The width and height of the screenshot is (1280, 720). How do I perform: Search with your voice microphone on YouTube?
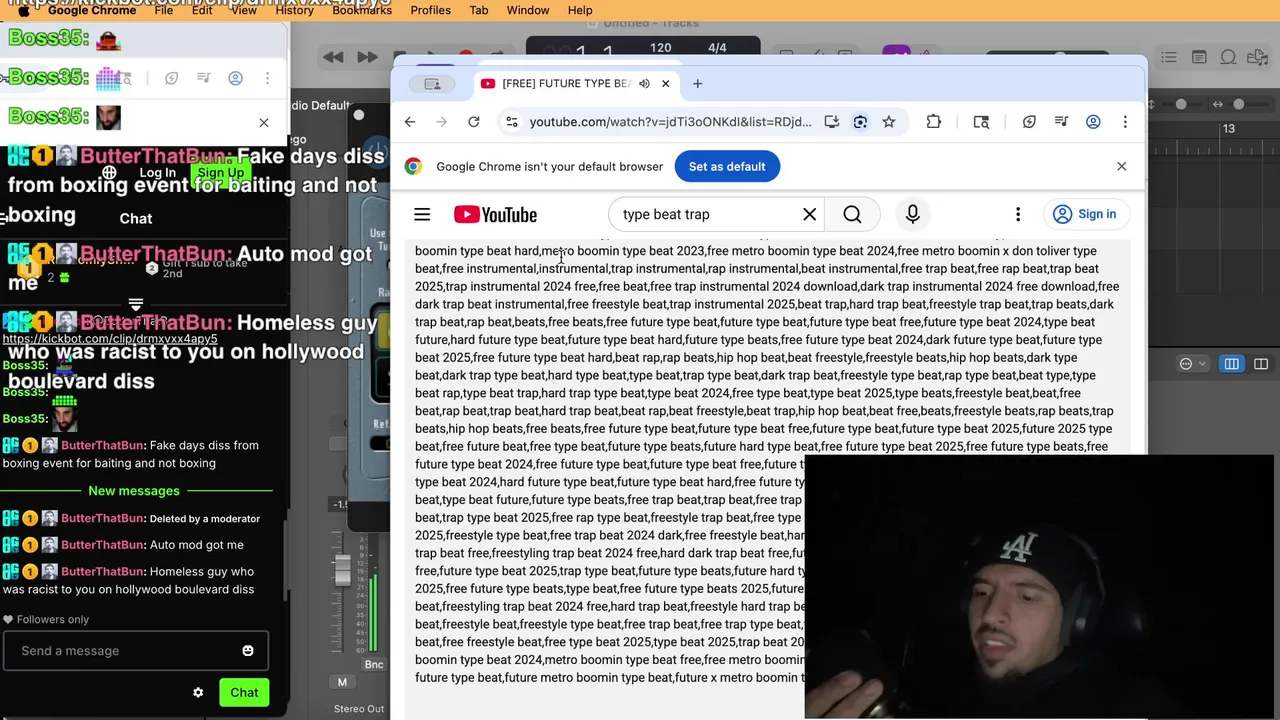(x=912, y=214)
